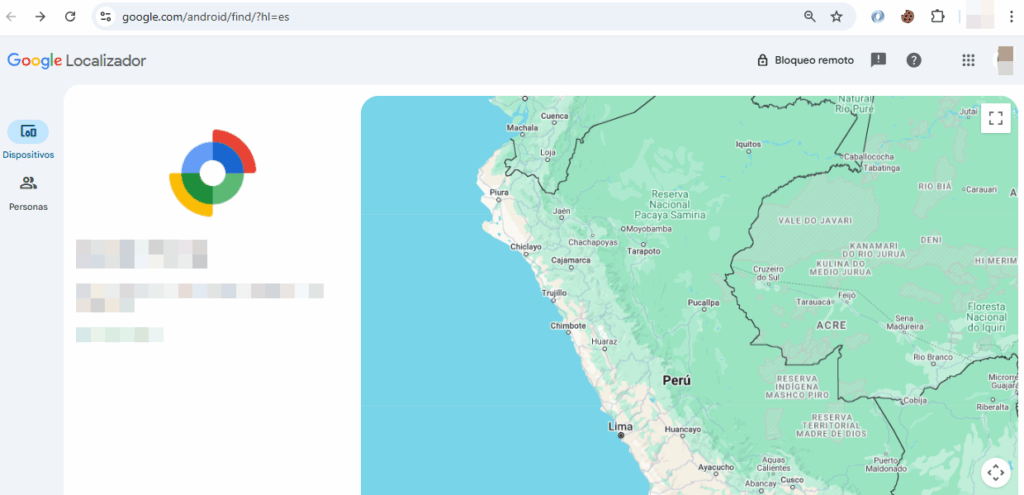Viewport: 1024px width, 495px height.
Task: Click the Google Localizador logo
Action: click(x=77, y=61)
